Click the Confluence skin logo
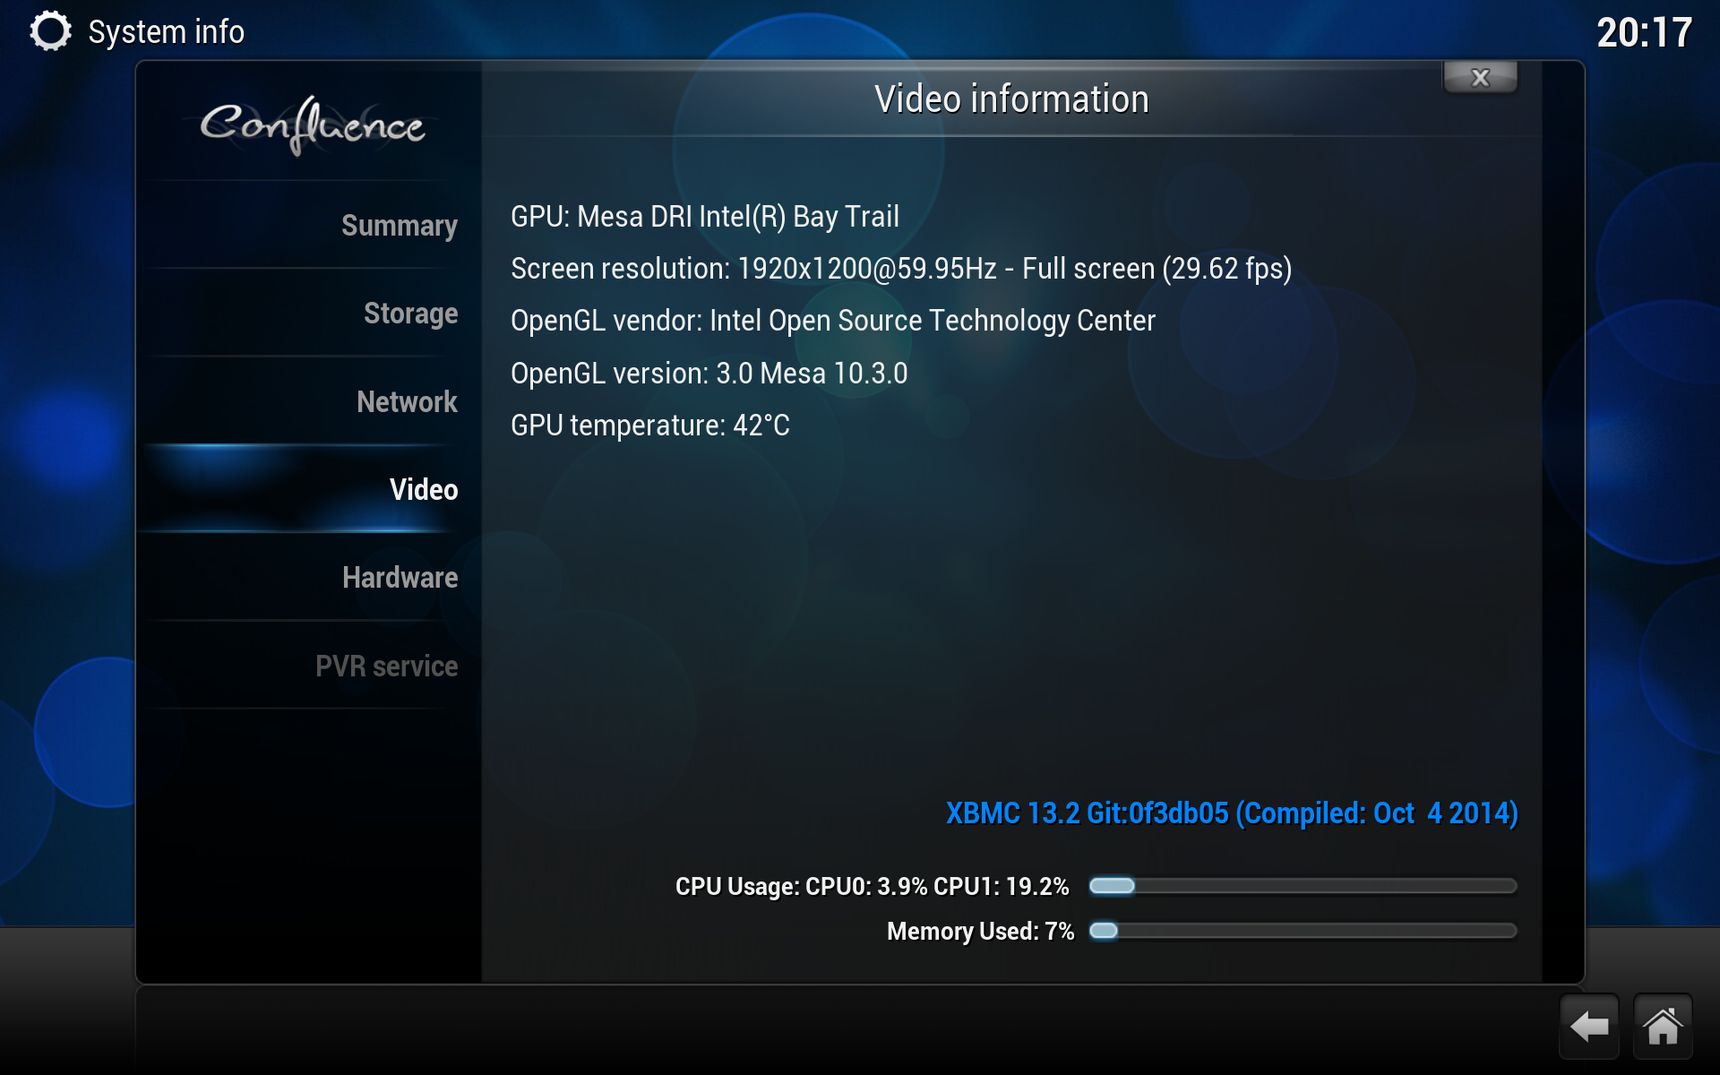Screen dimensions: 1720x1075 312,126
